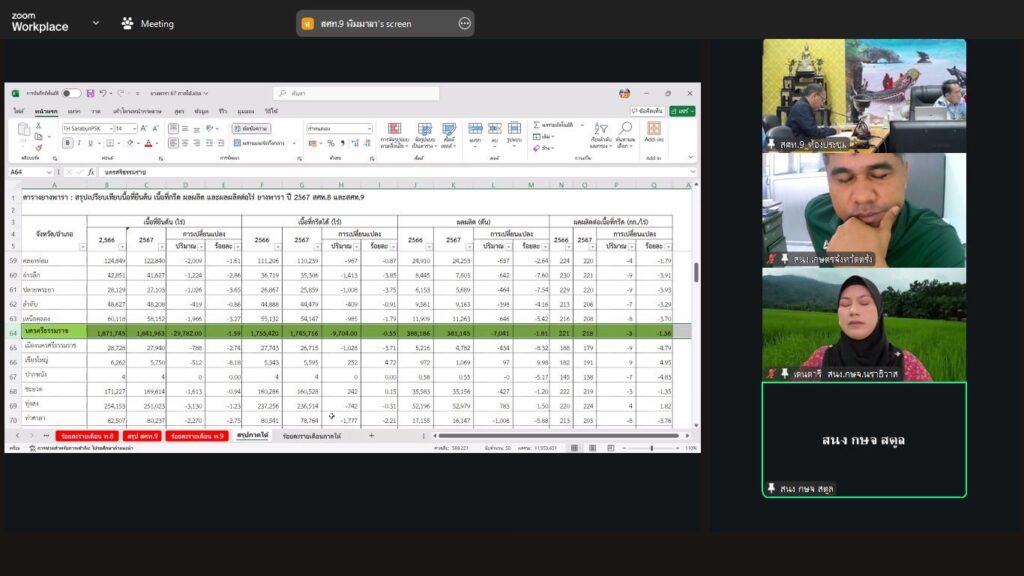Toggle the AutoSave switch in Excel
Screen dimensions: 1024x576
click(71, 93)
